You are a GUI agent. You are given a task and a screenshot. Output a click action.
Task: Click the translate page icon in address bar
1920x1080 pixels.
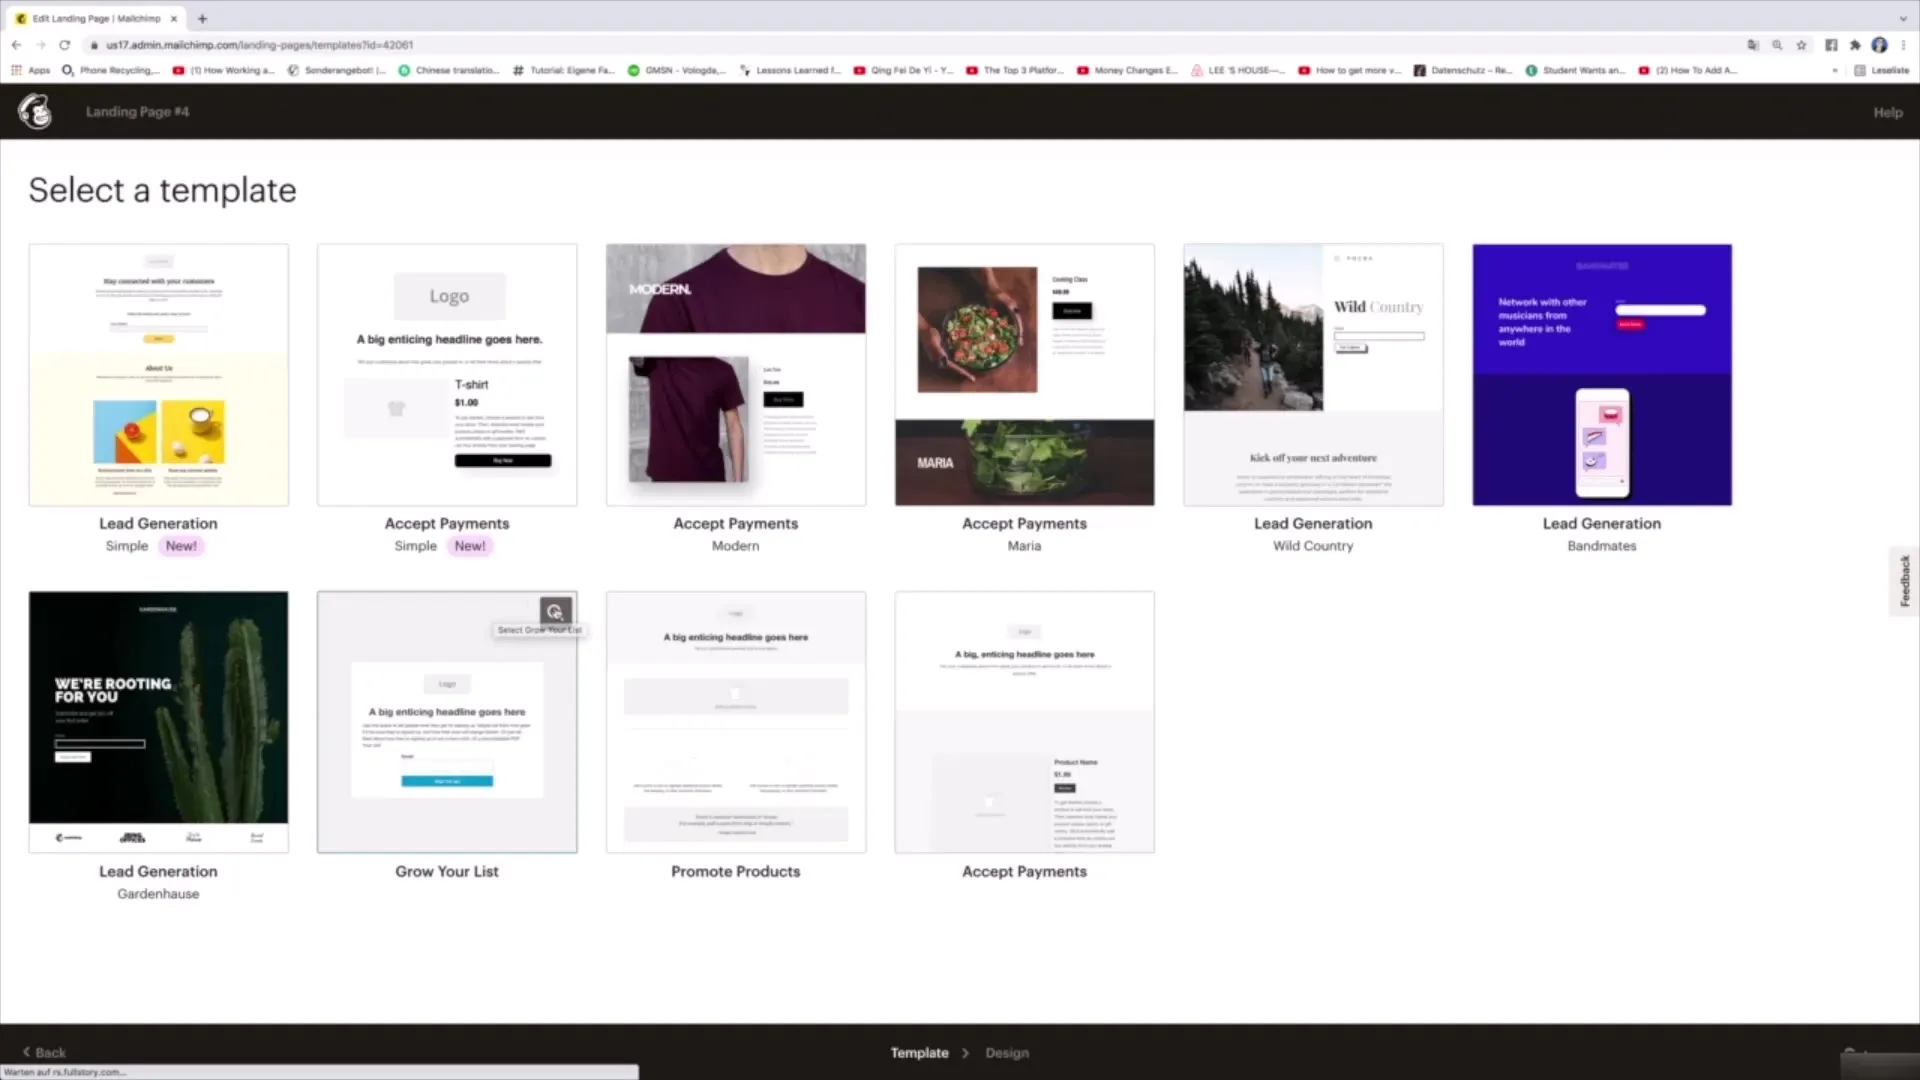1753,45
